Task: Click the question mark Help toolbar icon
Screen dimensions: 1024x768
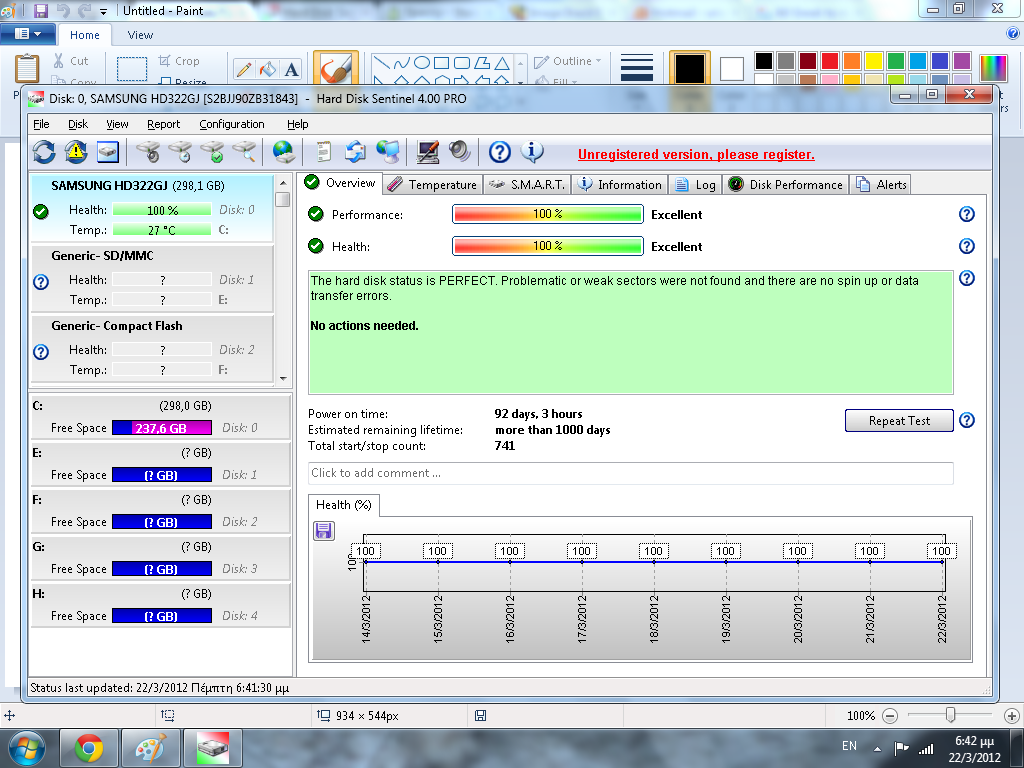Action: (x=500, y=152)
